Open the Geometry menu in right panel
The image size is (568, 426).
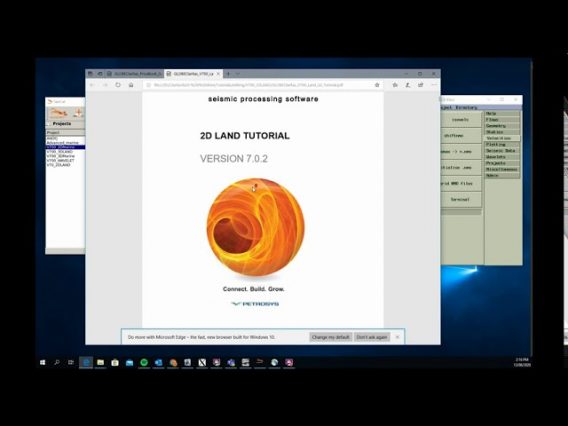(x=502, y=126)
